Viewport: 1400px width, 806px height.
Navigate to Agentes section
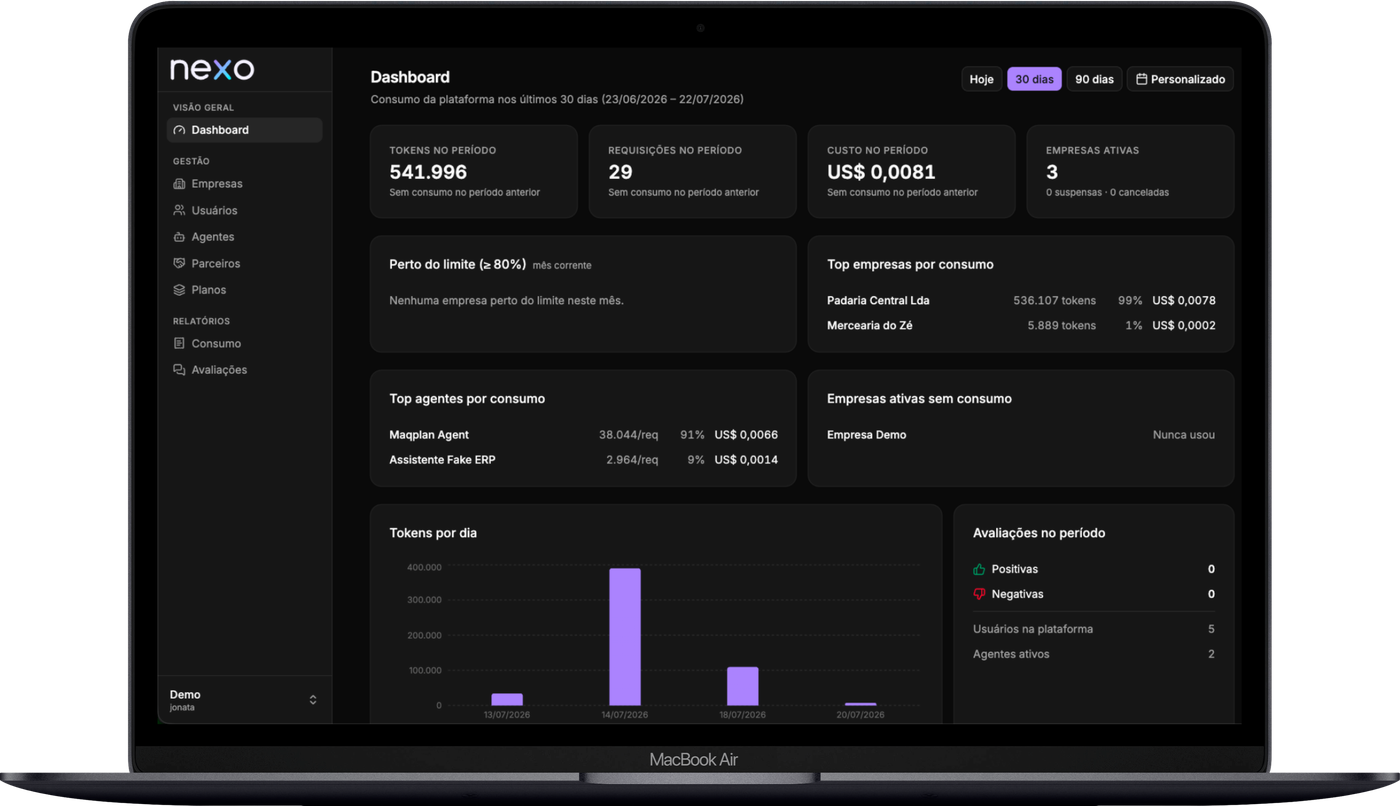coord(244,237)
